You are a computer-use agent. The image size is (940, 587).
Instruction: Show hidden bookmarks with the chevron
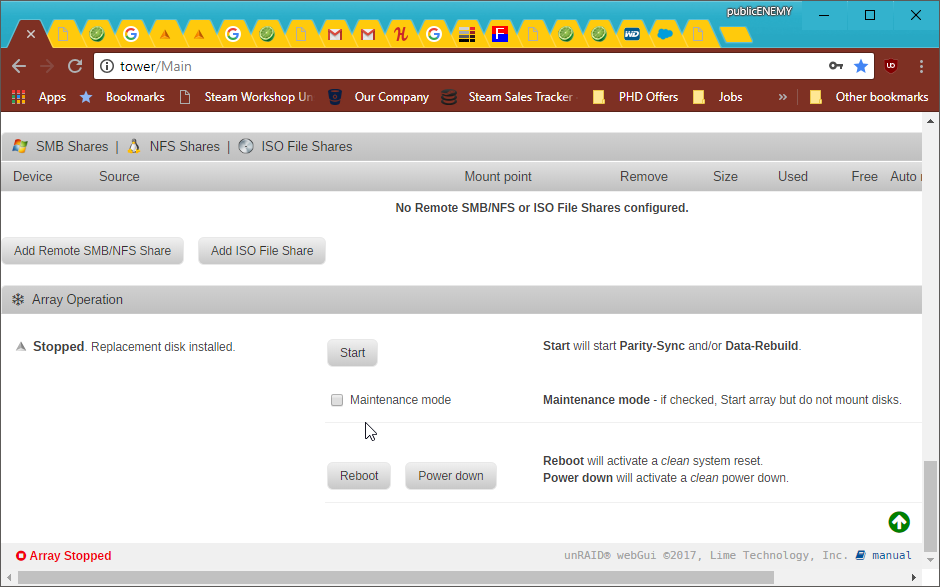782,97
